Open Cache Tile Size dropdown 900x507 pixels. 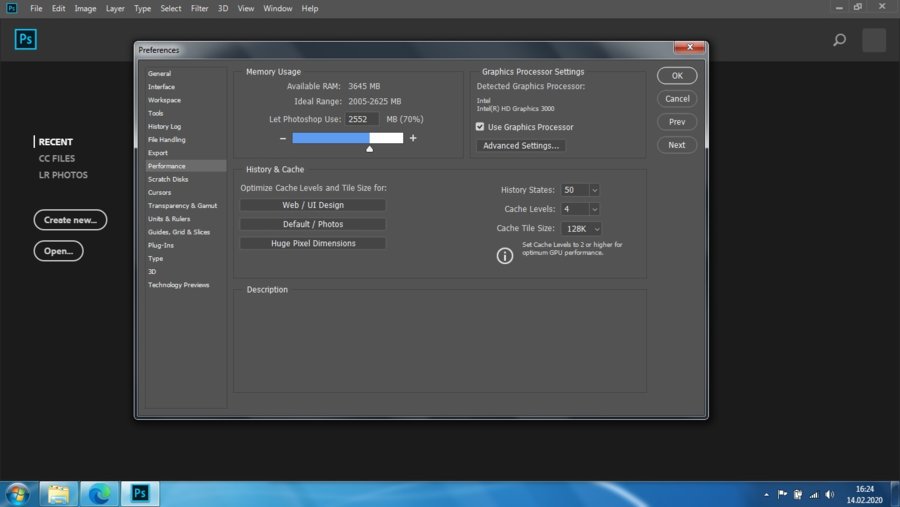pyautogui.click(x=581, y=229)
